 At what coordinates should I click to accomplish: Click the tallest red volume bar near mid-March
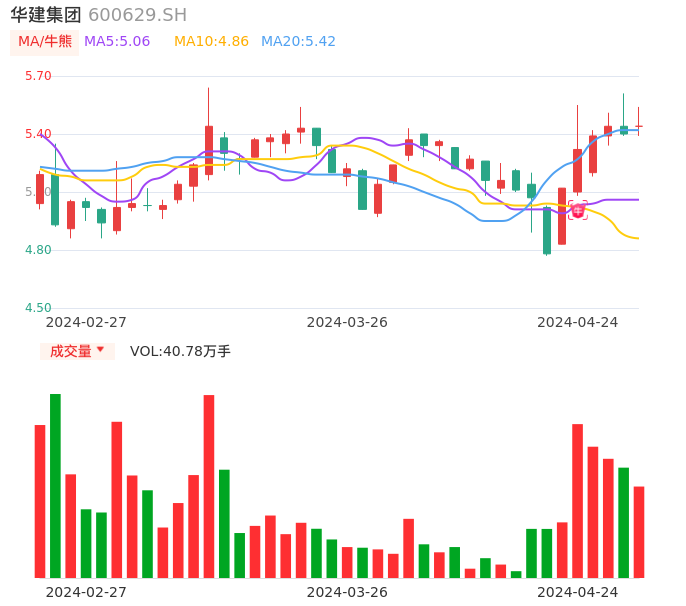coord(209,486)
